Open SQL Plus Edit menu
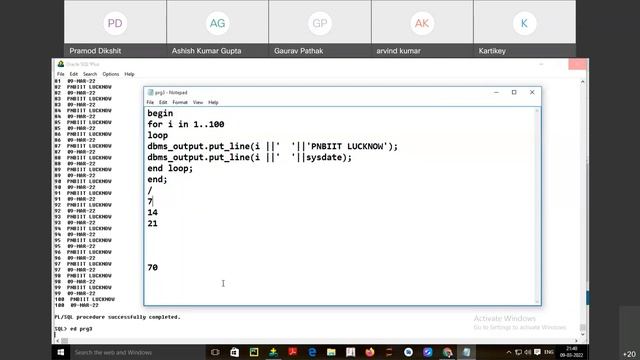640x360 pixels. 73,74
